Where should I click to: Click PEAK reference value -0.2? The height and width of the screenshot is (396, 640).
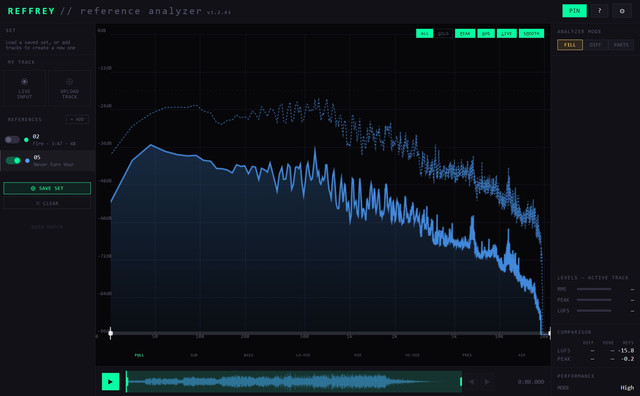627,359
